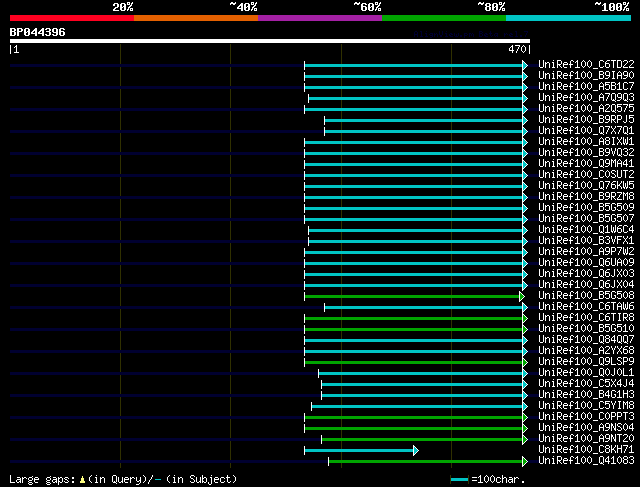Select the UniRef100_B9RZM8 name
Viewport: 640px width, 487px height.
coord(586,196)
